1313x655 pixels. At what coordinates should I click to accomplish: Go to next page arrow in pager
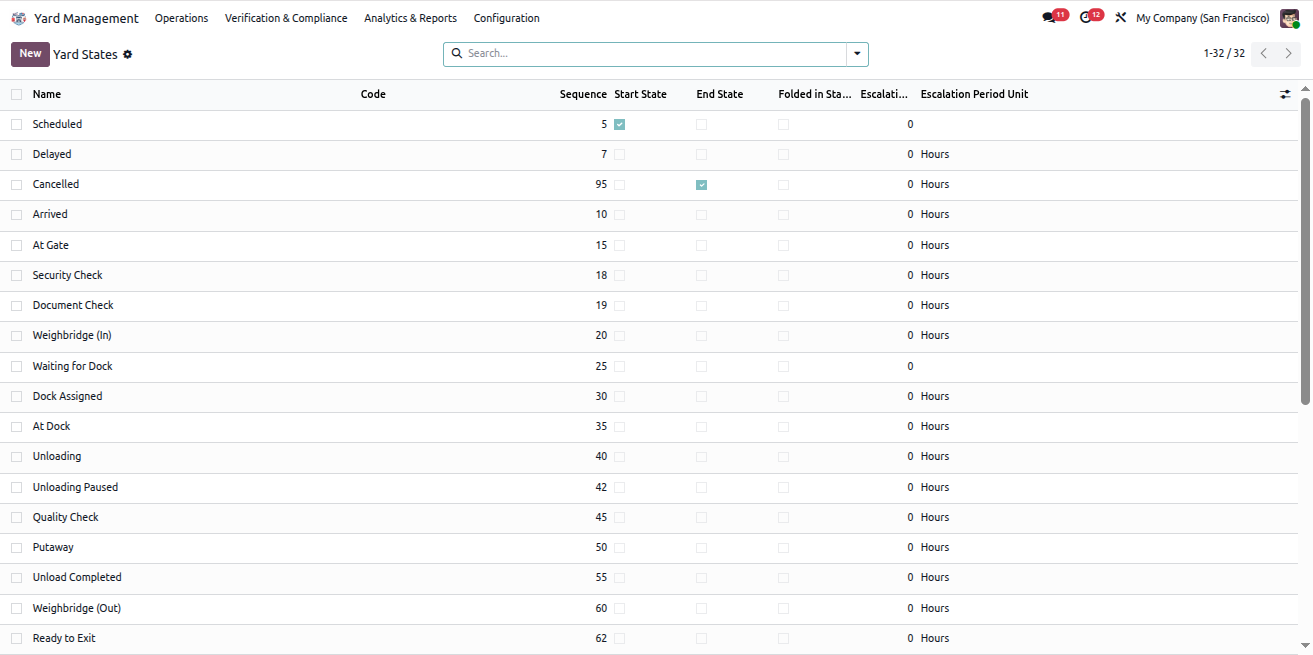(x=1289, y=54)
